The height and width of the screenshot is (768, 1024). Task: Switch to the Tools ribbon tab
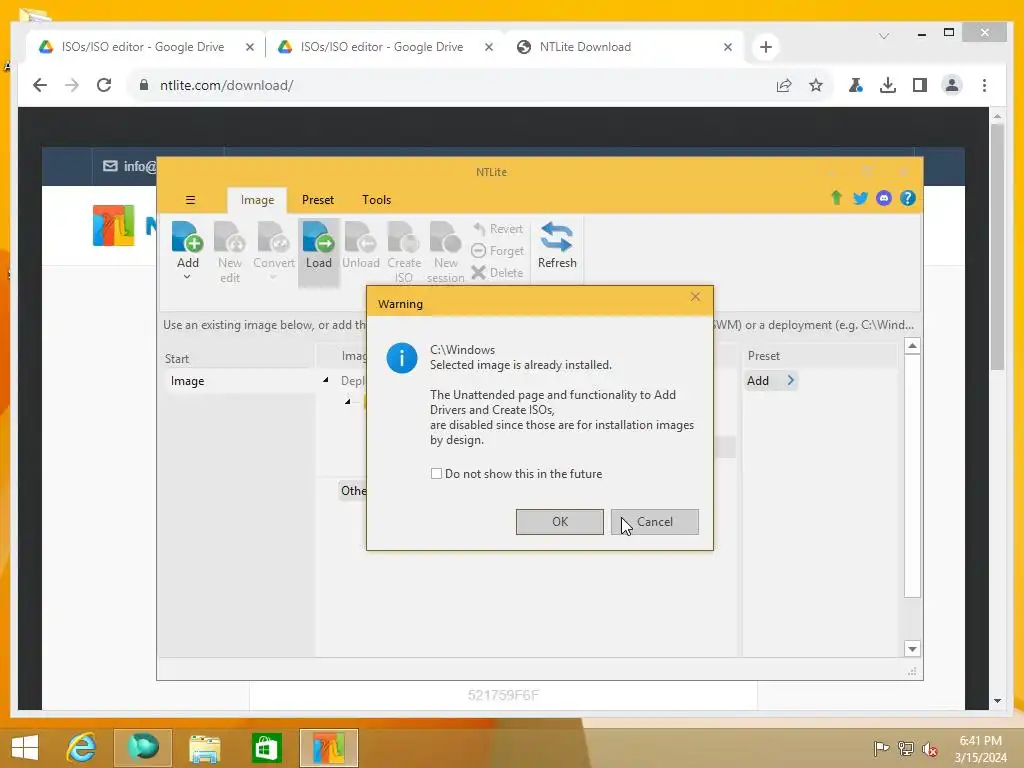pyautogui.click(x=376, y=200)
